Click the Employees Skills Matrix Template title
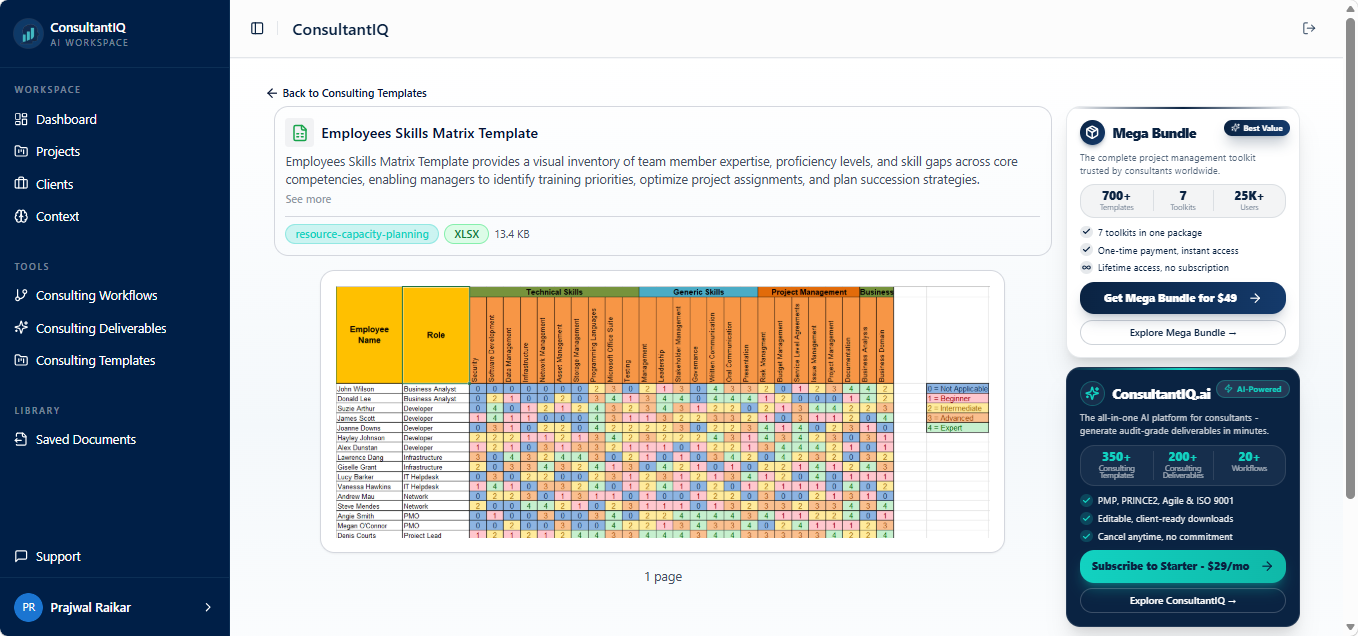1358x636 pixels. [x=429, y=133]
